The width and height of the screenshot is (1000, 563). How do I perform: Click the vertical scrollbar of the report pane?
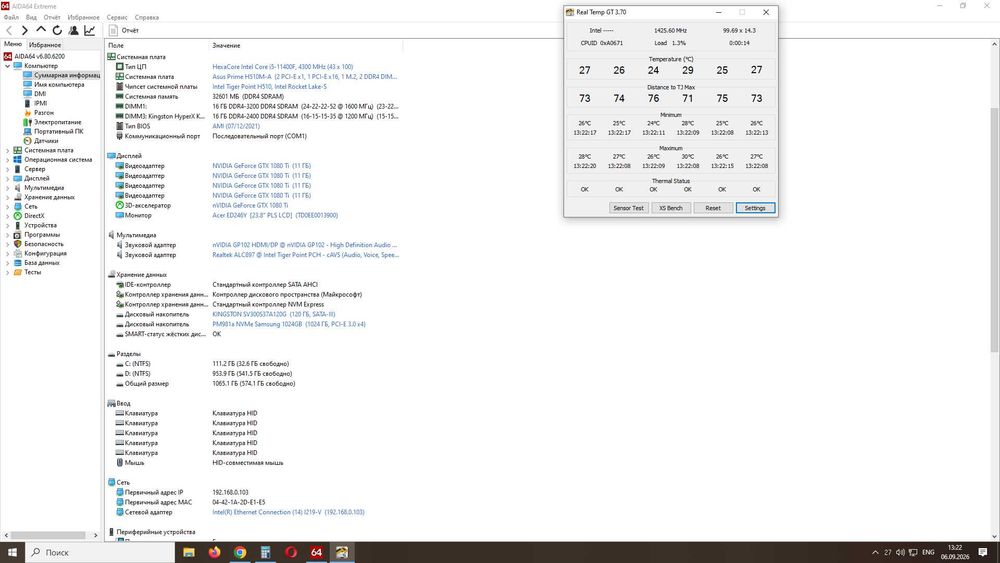point(994,230)
